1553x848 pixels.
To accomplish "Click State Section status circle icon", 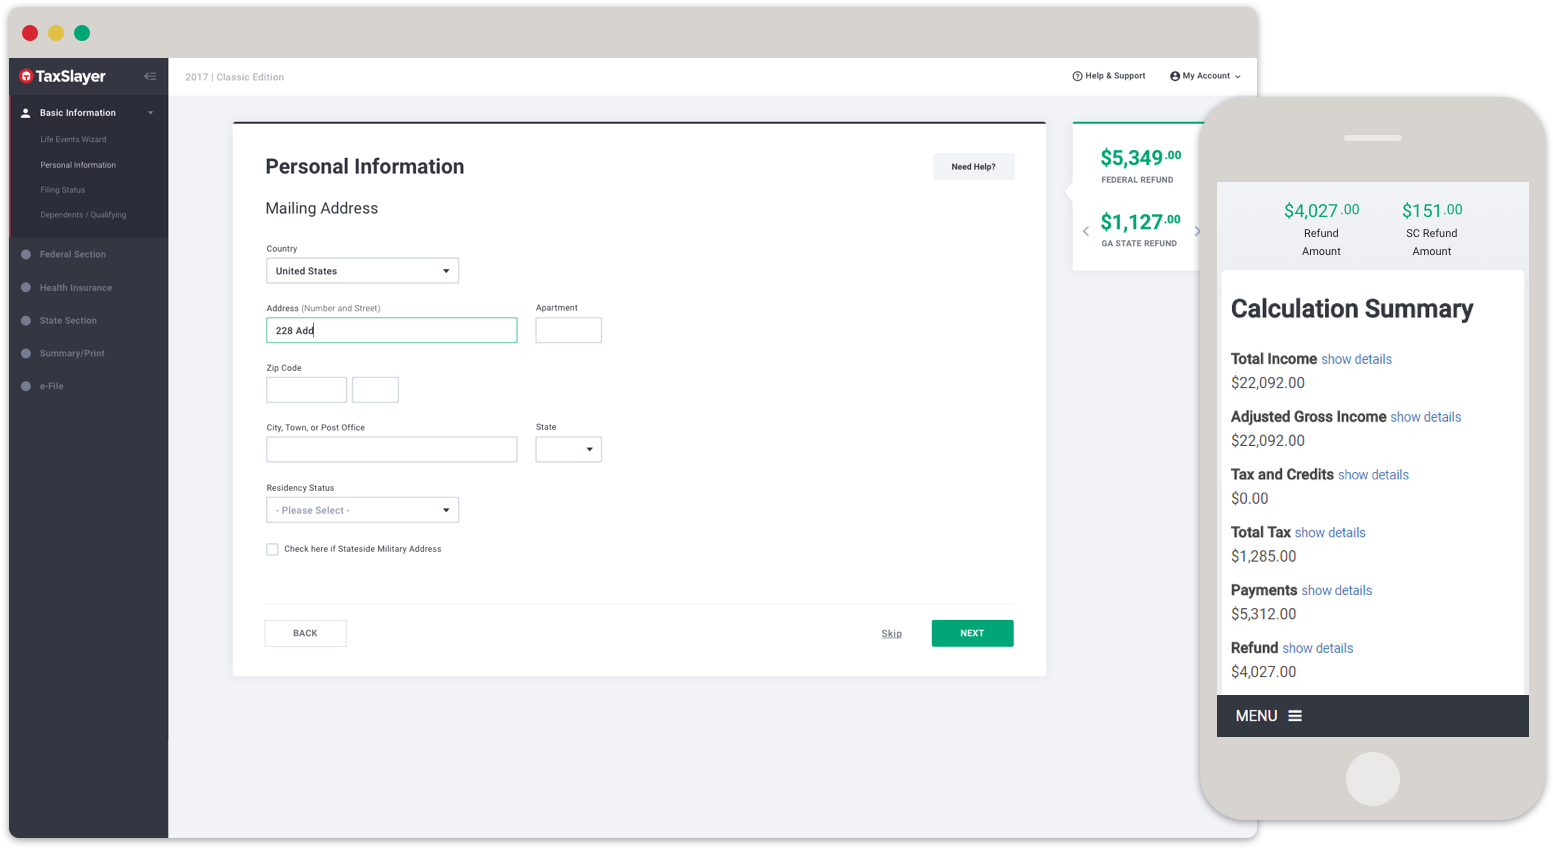I will tap(26, 321).
